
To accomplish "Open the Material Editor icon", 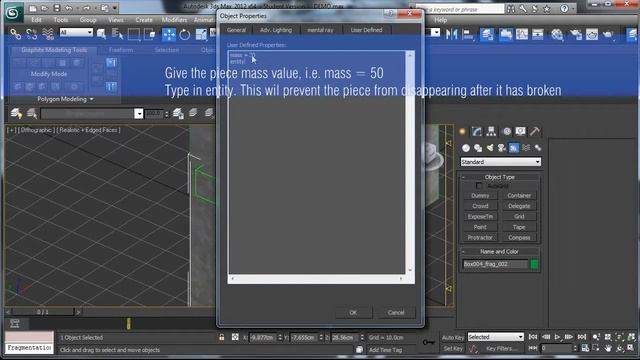I will 557,34.
